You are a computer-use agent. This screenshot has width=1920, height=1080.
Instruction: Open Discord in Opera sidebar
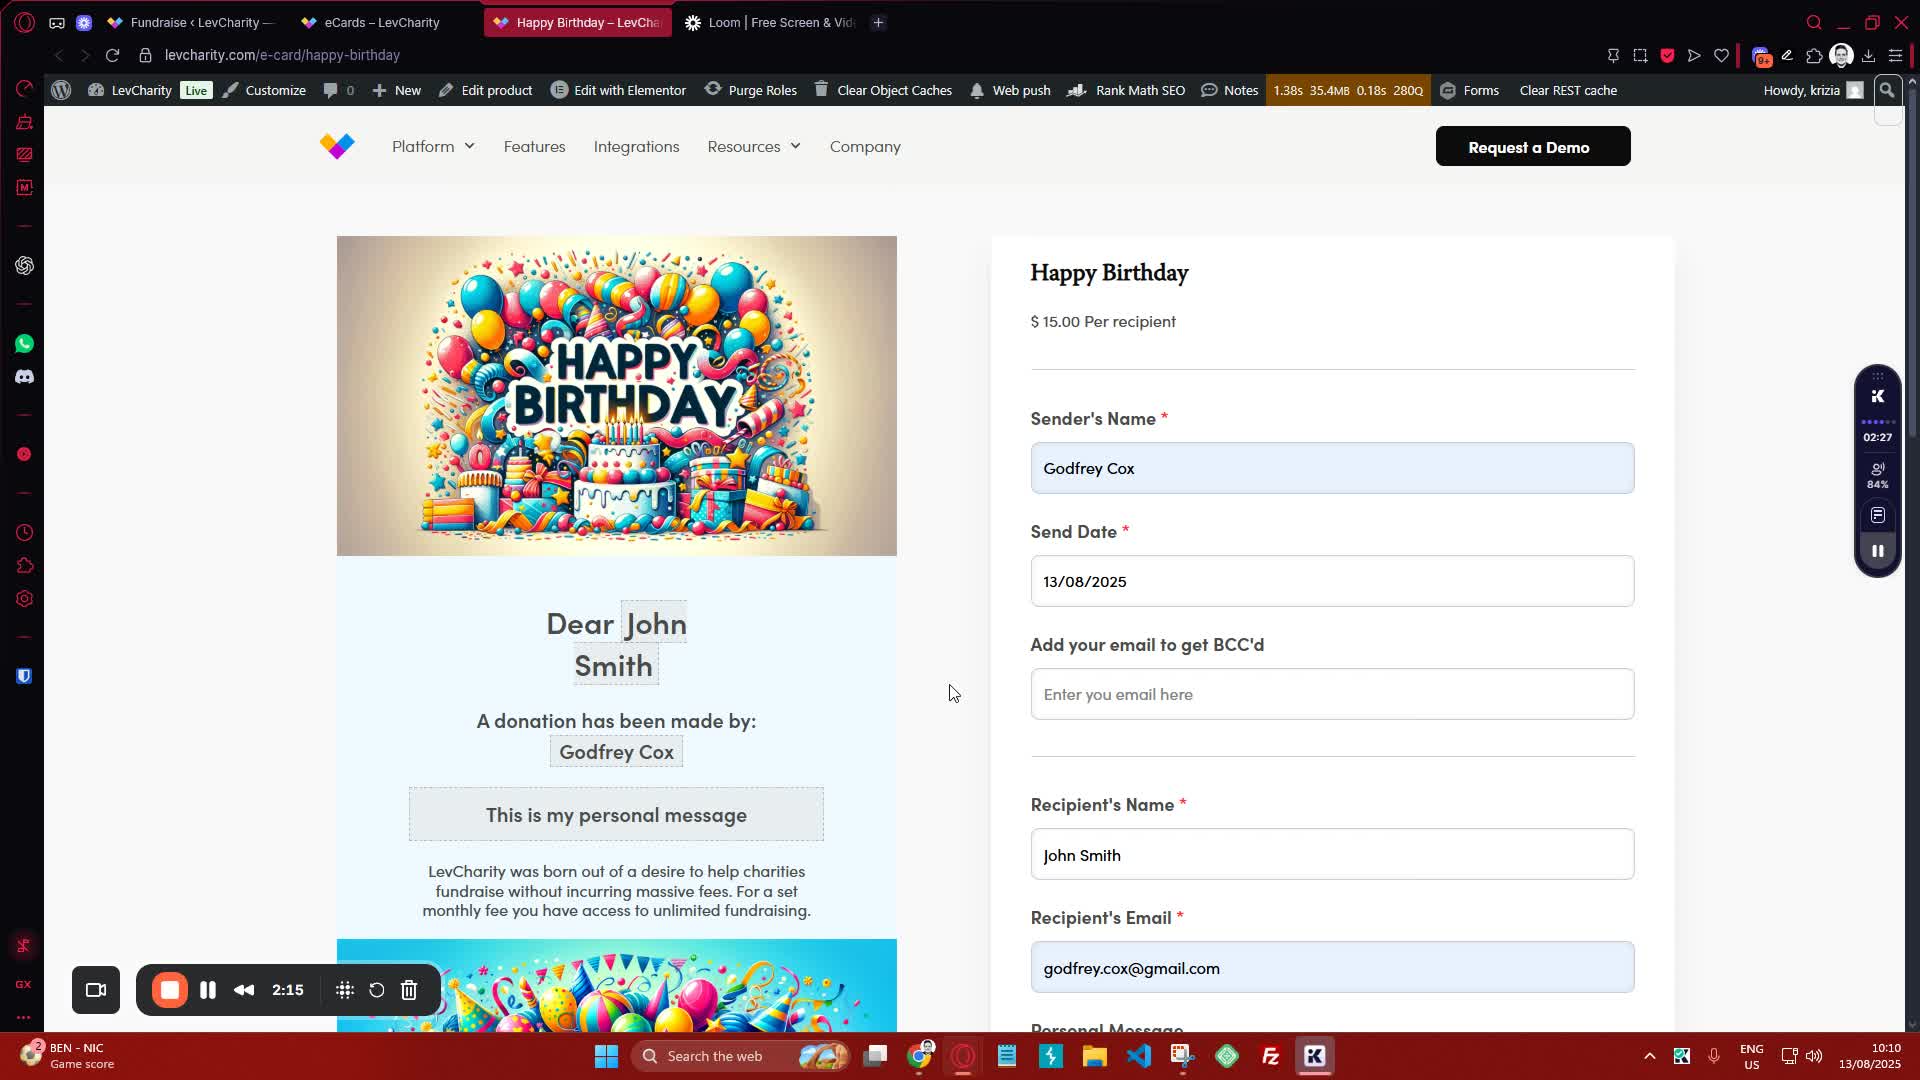[x=24, y=377]
